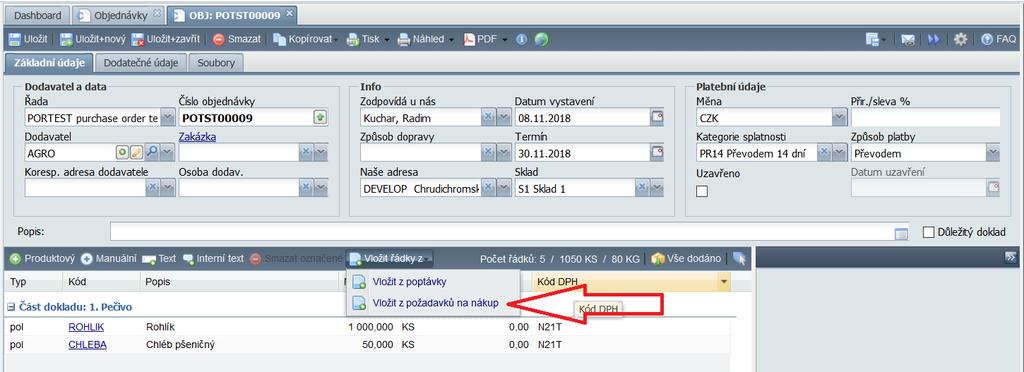
Task: Click the icon at the Popis field's end
Action: point(901,233)
